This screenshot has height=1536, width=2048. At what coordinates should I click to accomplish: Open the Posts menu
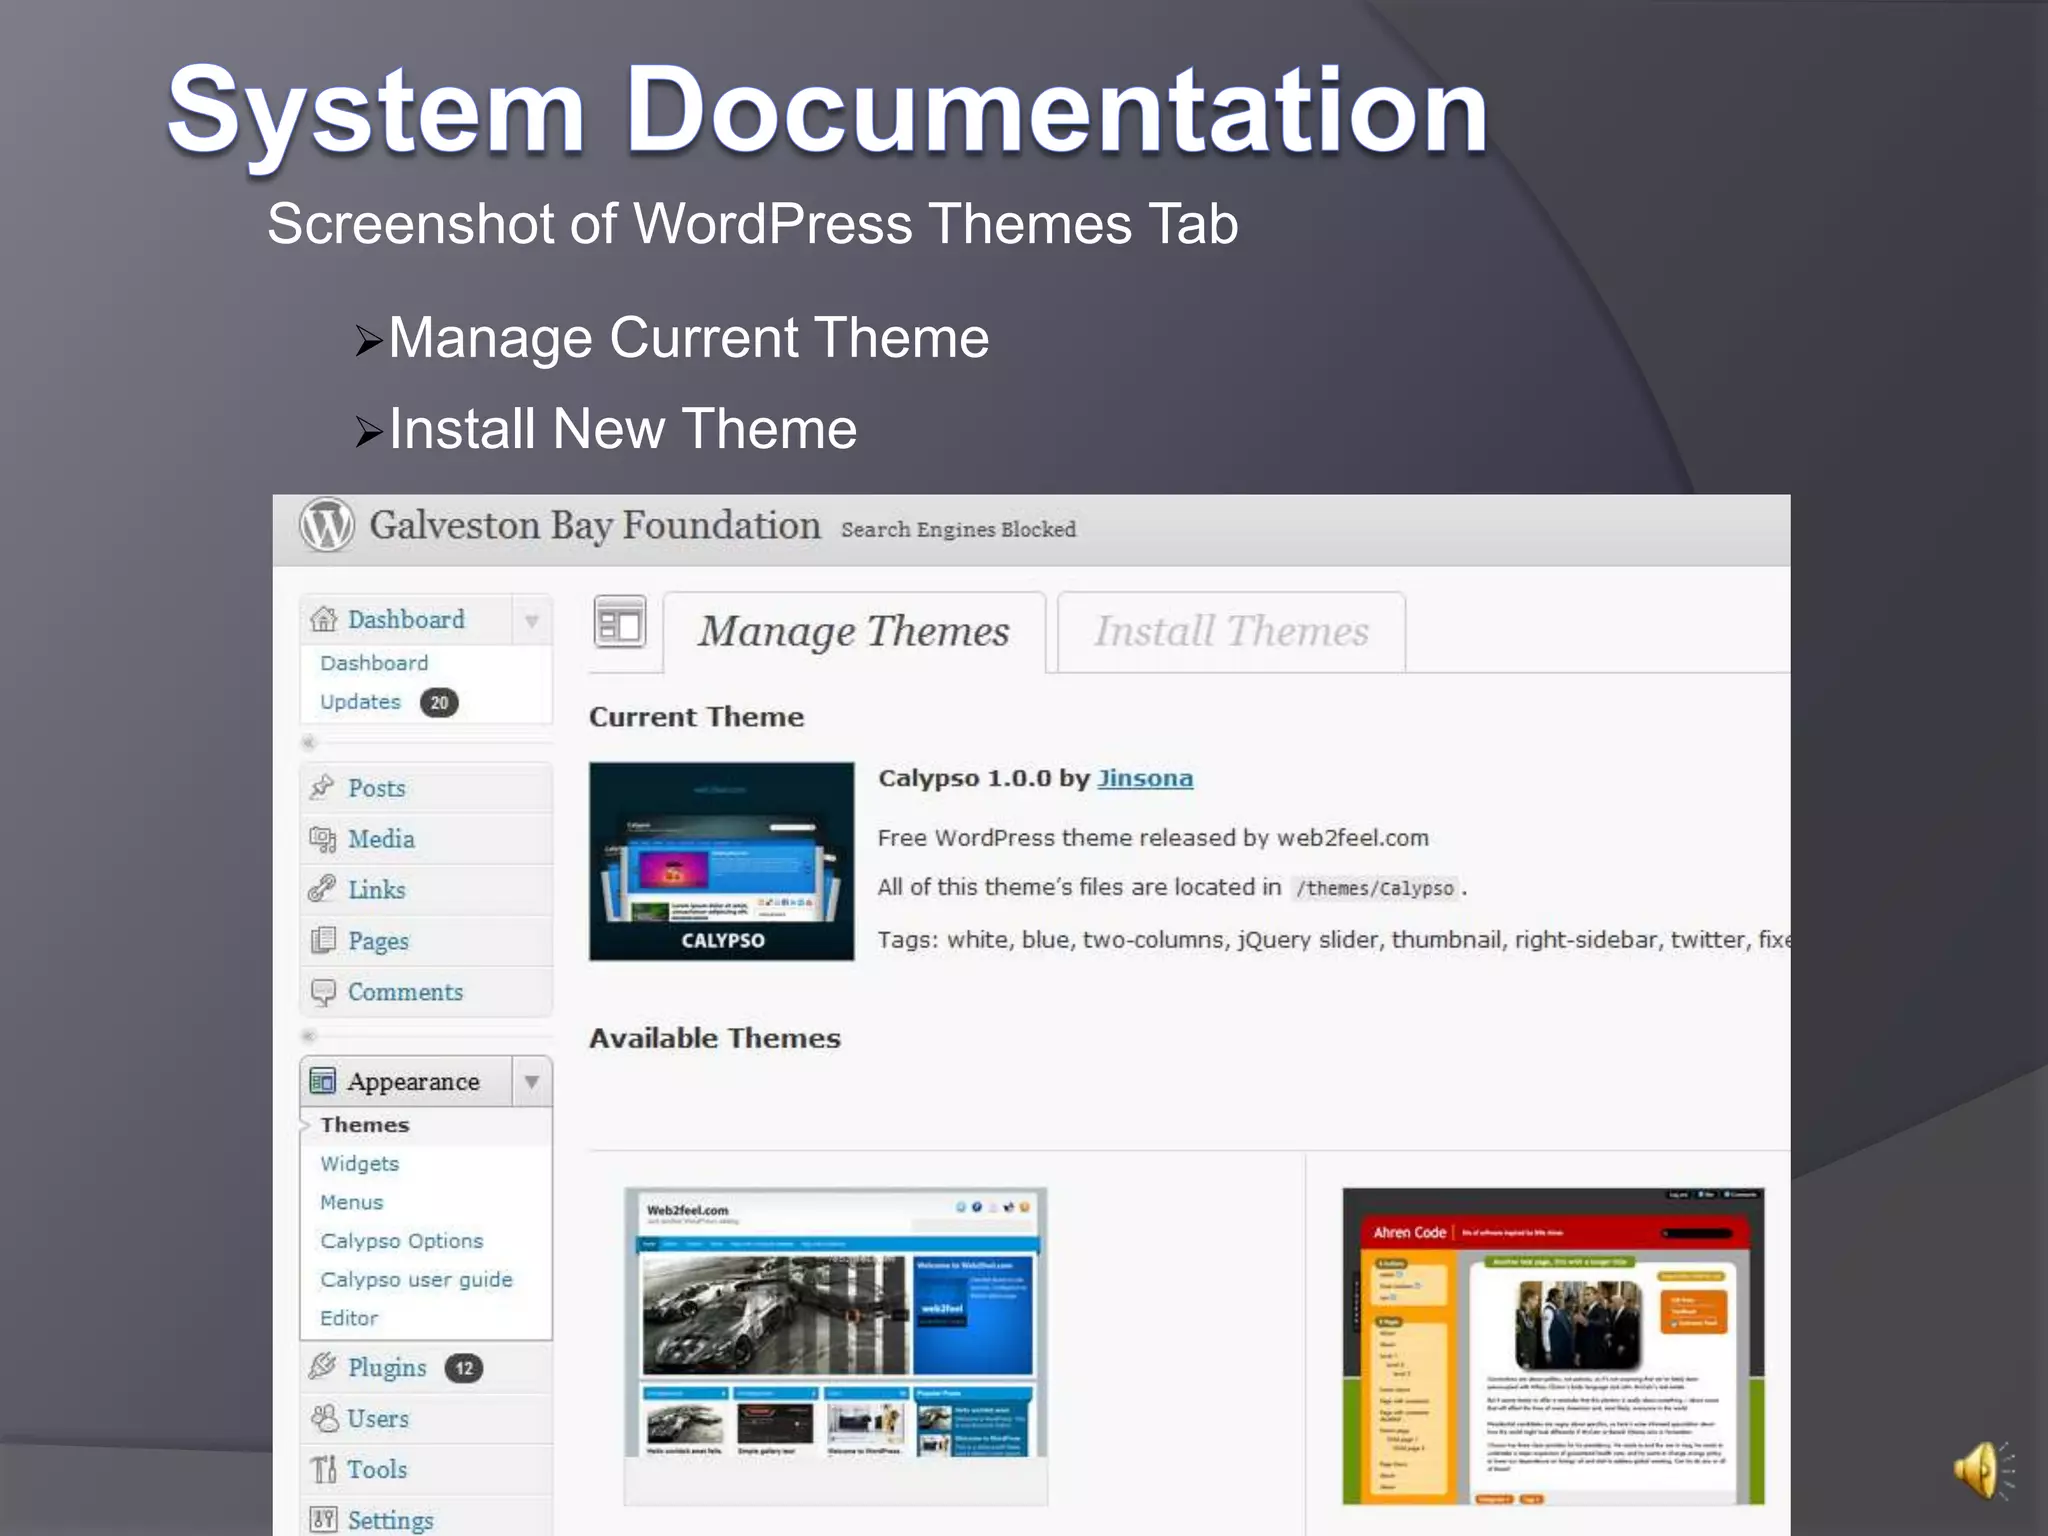click(376, 788)
